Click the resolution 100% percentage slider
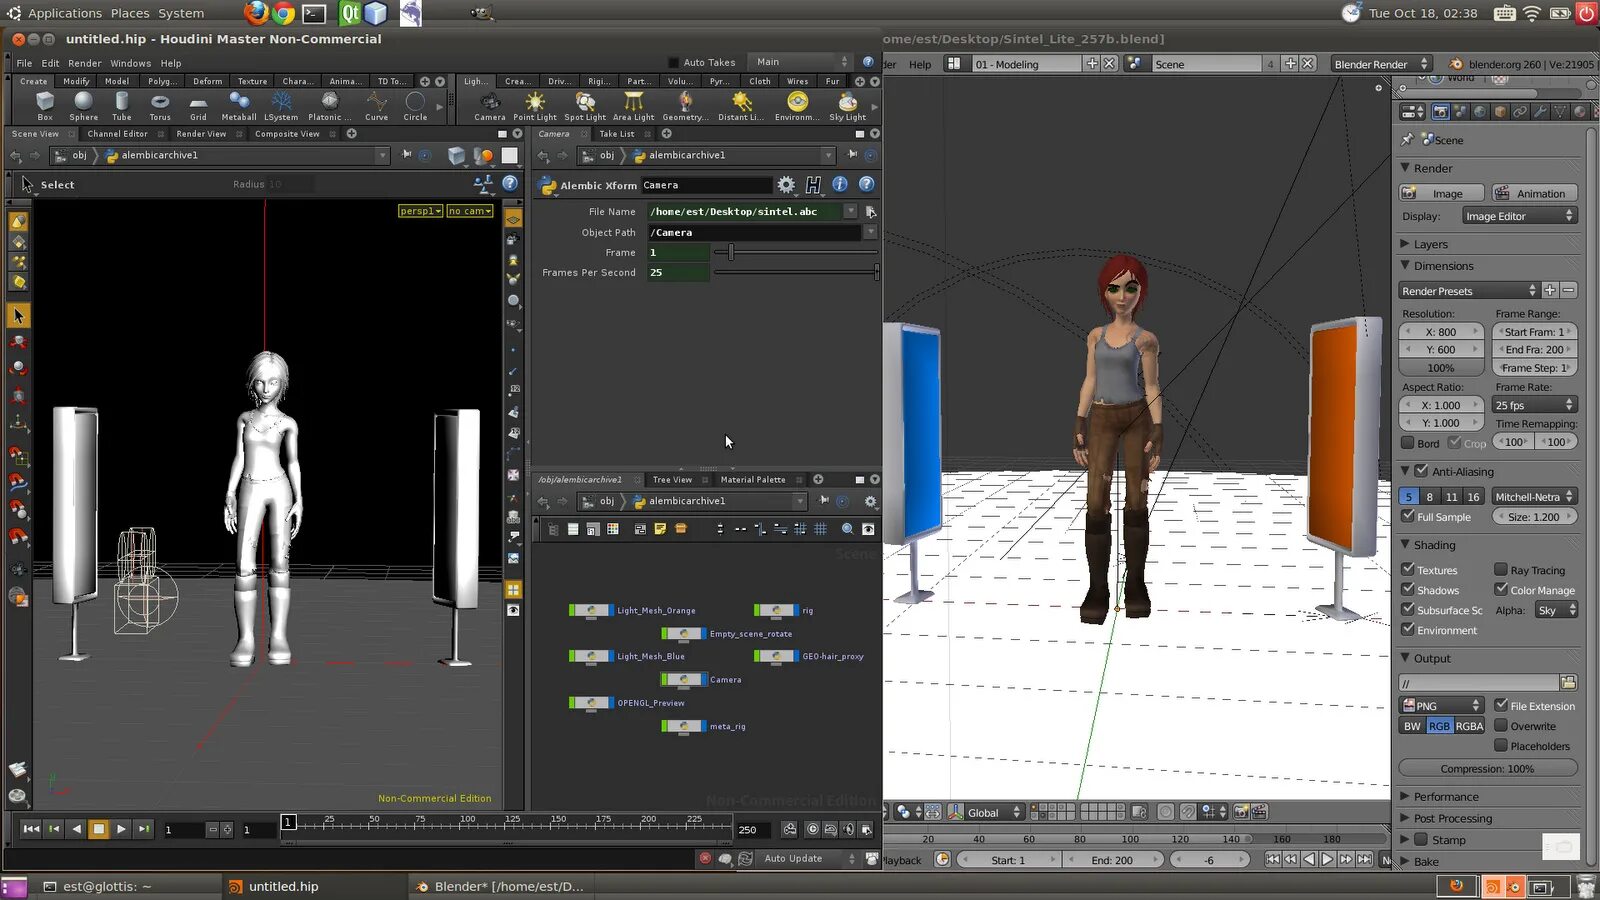 (x=1441, y=368)
